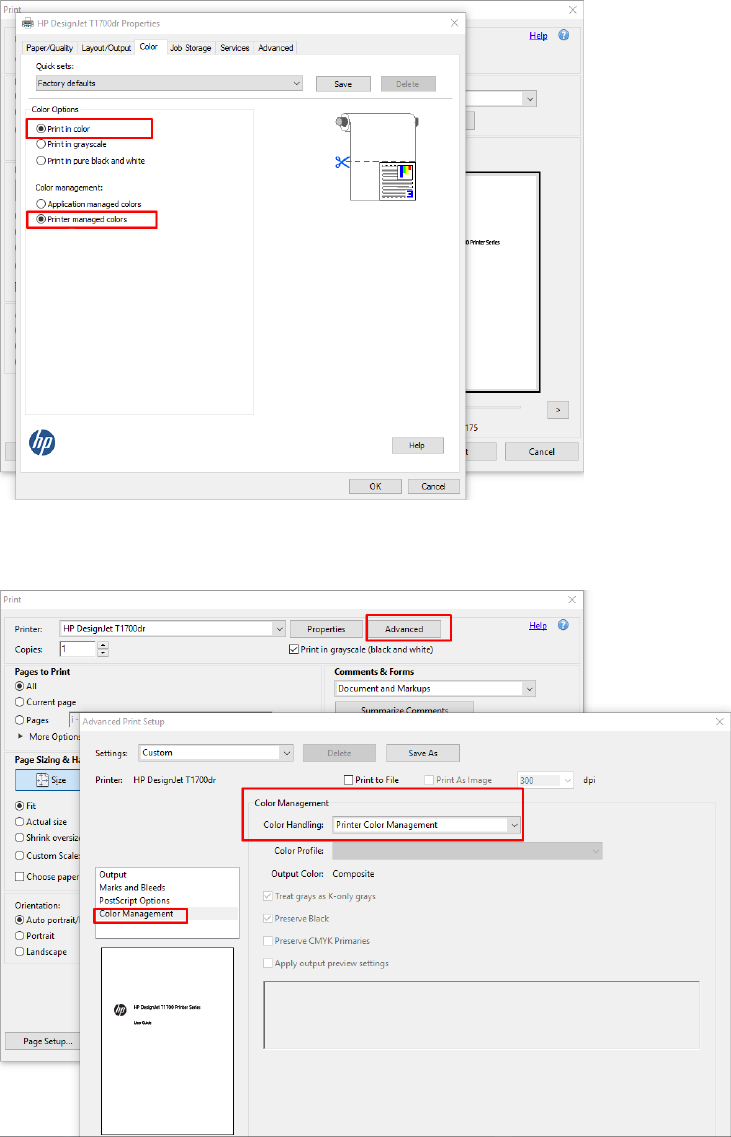The width and height of the screenshot is (731, 1137).
Task: Choose Print in grayscale radio button
Action: (71, 144)
